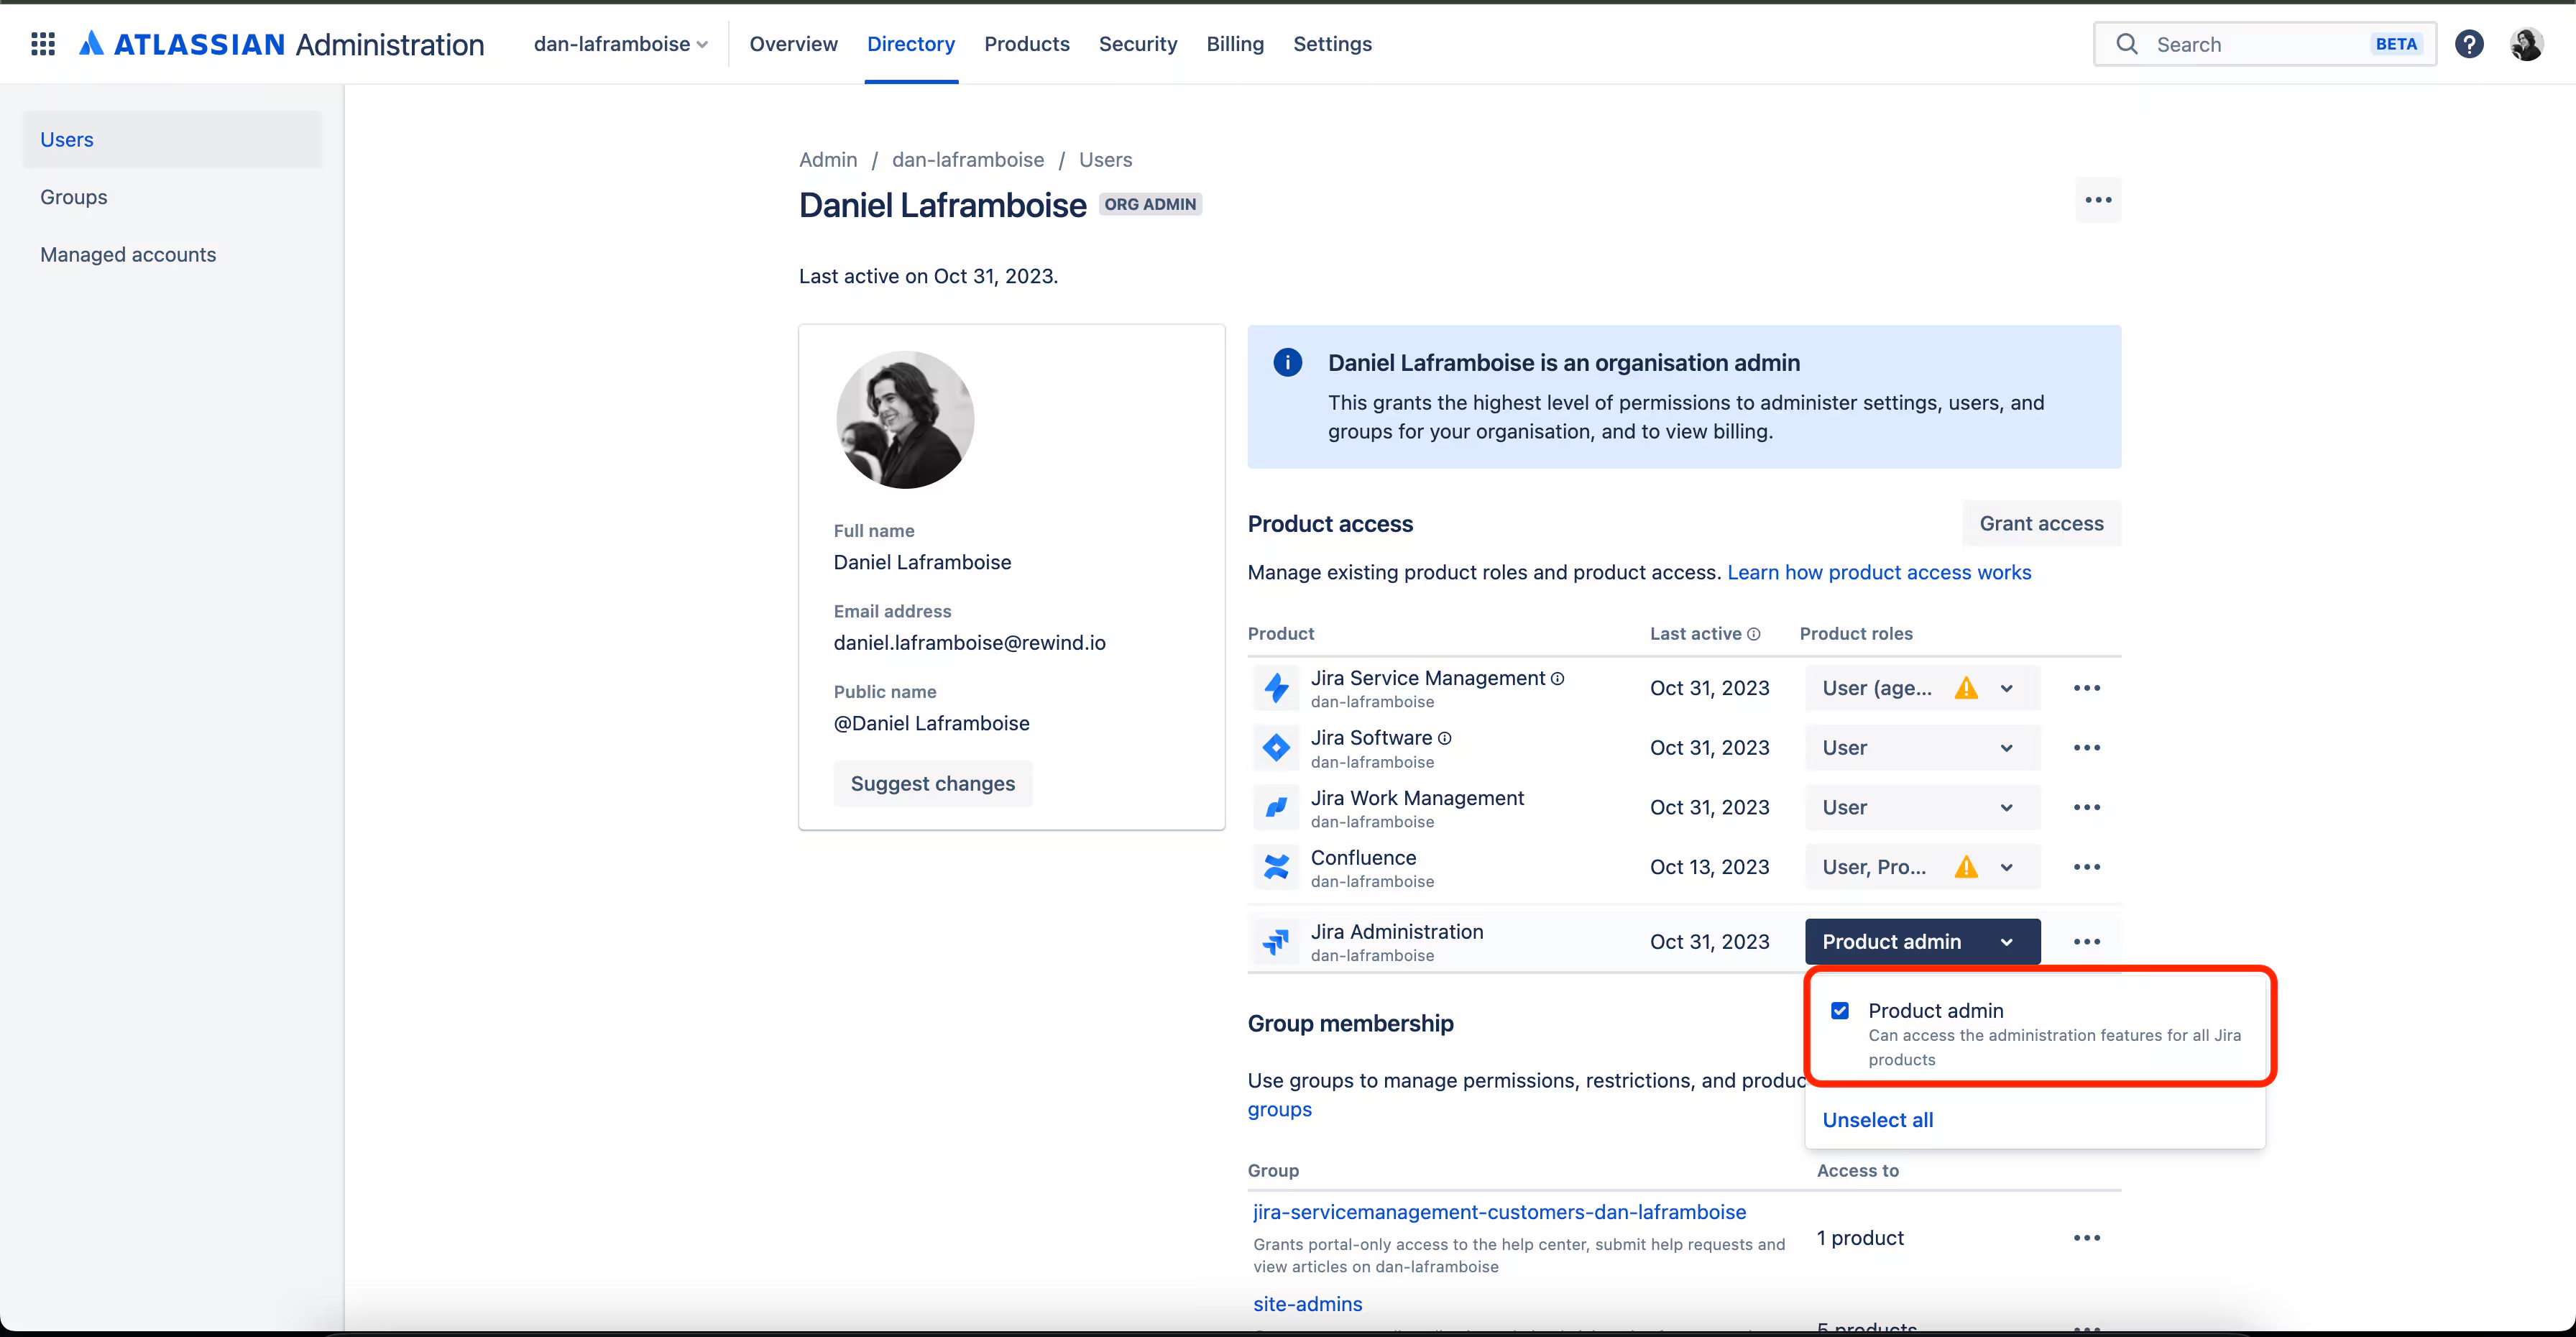Open the jira-servicemanagement-customers-dan-laframboise group link
The image size is (2576, 1337).
(x=1499, y=1212)
